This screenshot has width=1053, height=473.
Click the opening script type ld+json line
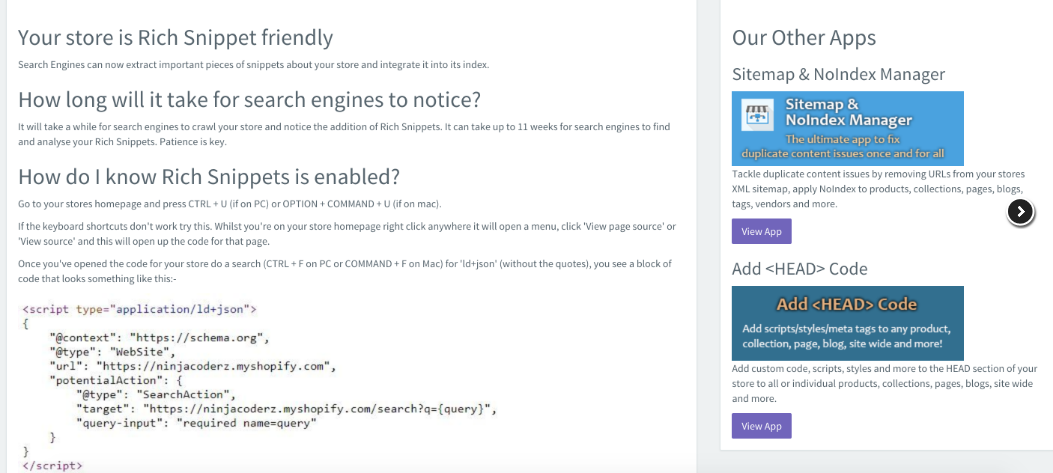tap(140, 310)
